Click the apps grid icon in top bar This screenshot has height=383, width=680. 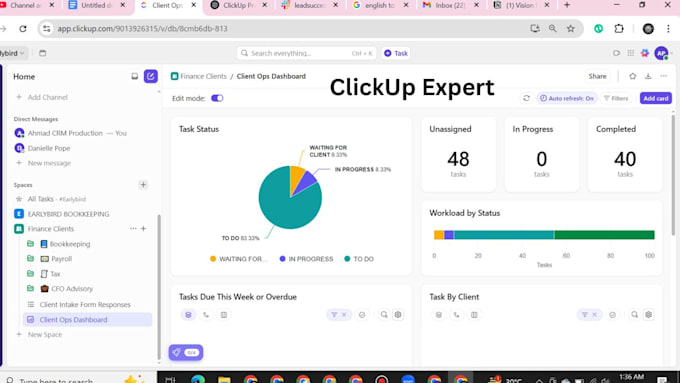(631, 53)
